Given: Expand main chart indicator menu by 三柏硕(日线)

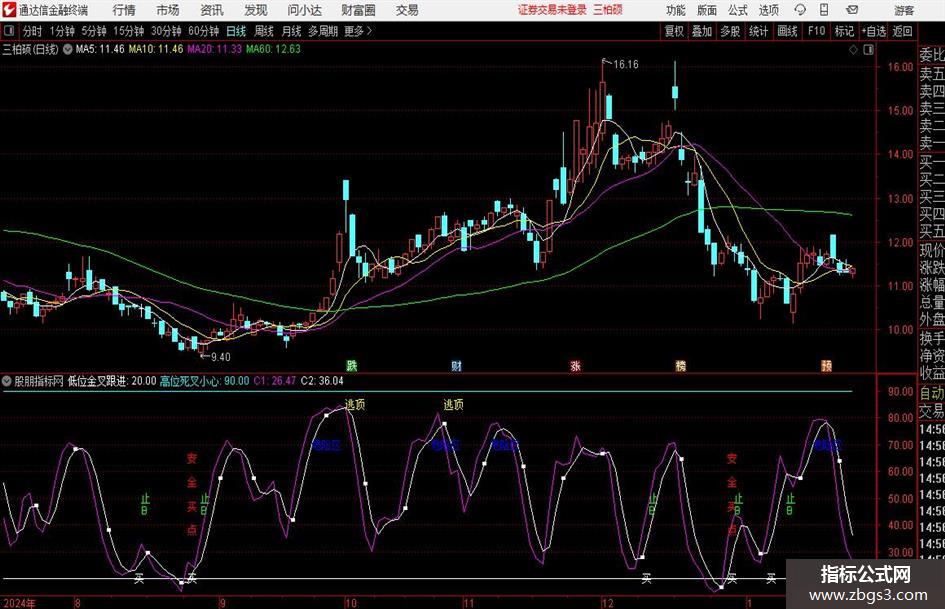Looking at the screenshot, I should 68,49.
